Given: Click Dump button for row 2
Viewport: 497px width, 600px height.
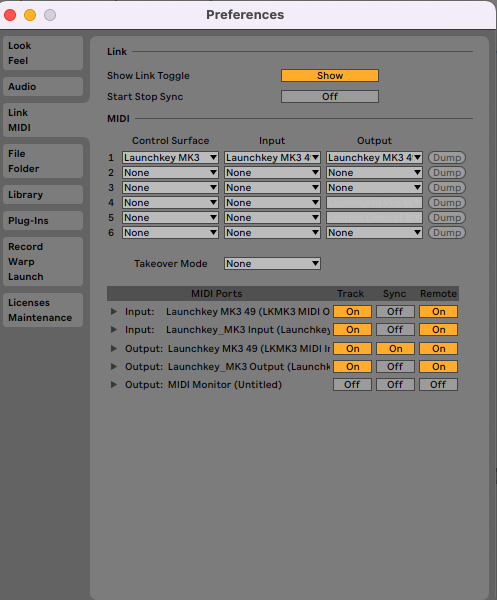Looking at the screenshot, I should click(446, 173).
